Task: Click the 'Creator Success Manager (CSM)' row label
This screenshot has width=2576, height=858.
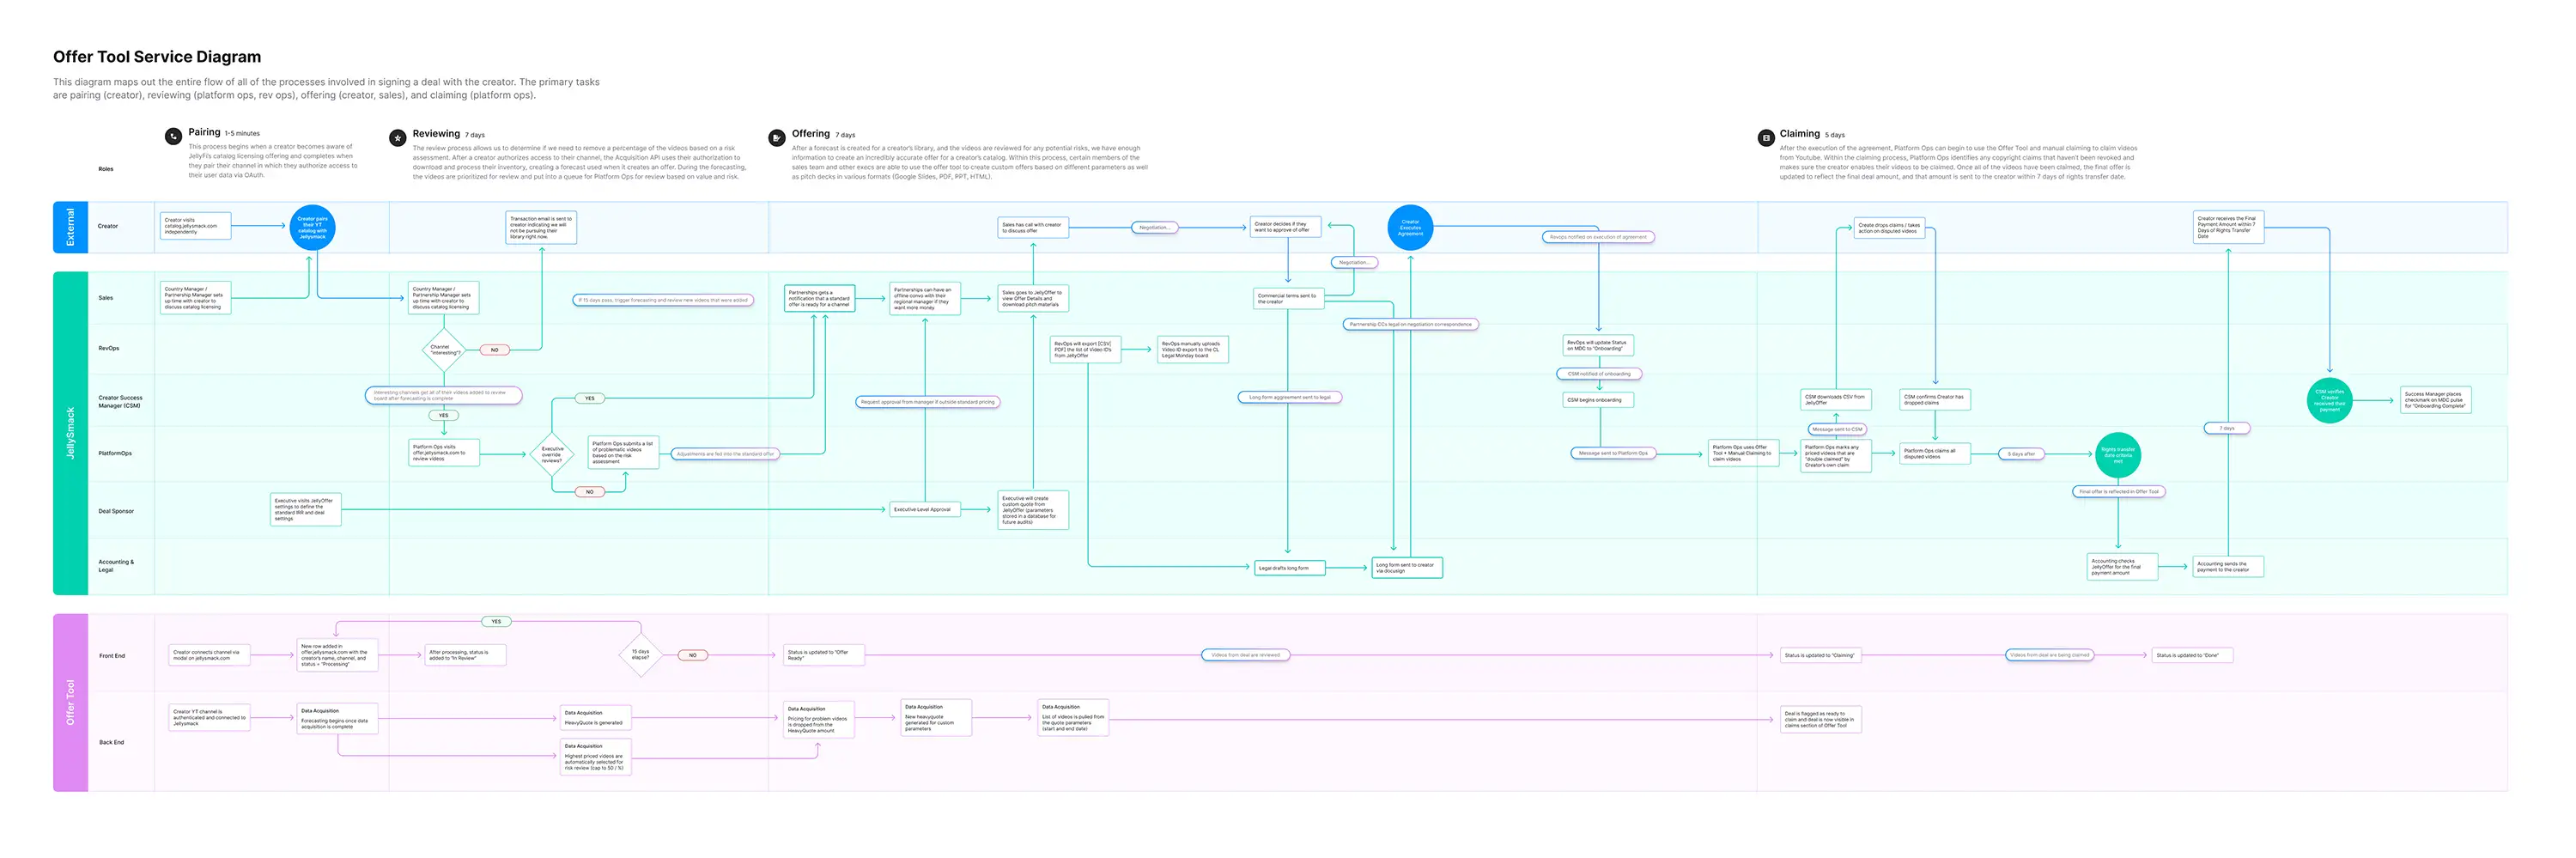Action: (x=120, y=402)
